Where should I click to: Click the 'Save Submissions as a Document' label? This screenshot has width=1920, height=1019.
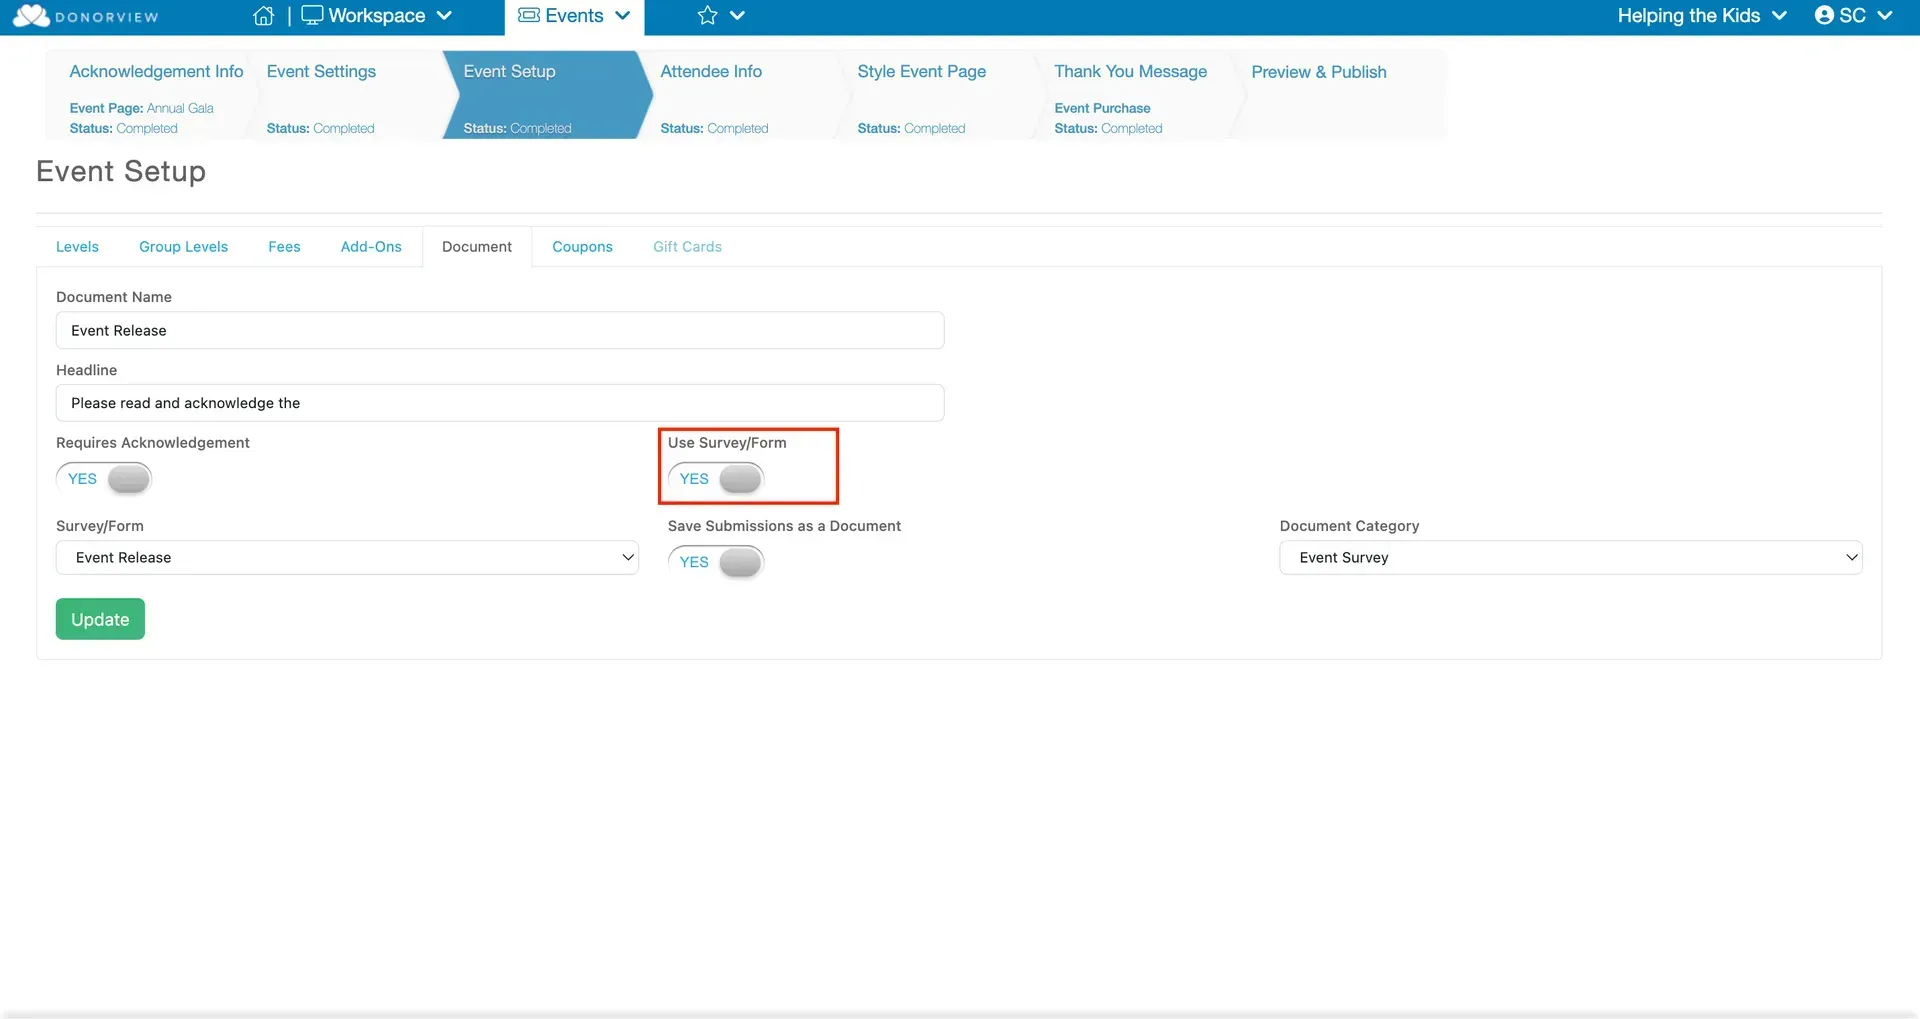click(784, 526)
